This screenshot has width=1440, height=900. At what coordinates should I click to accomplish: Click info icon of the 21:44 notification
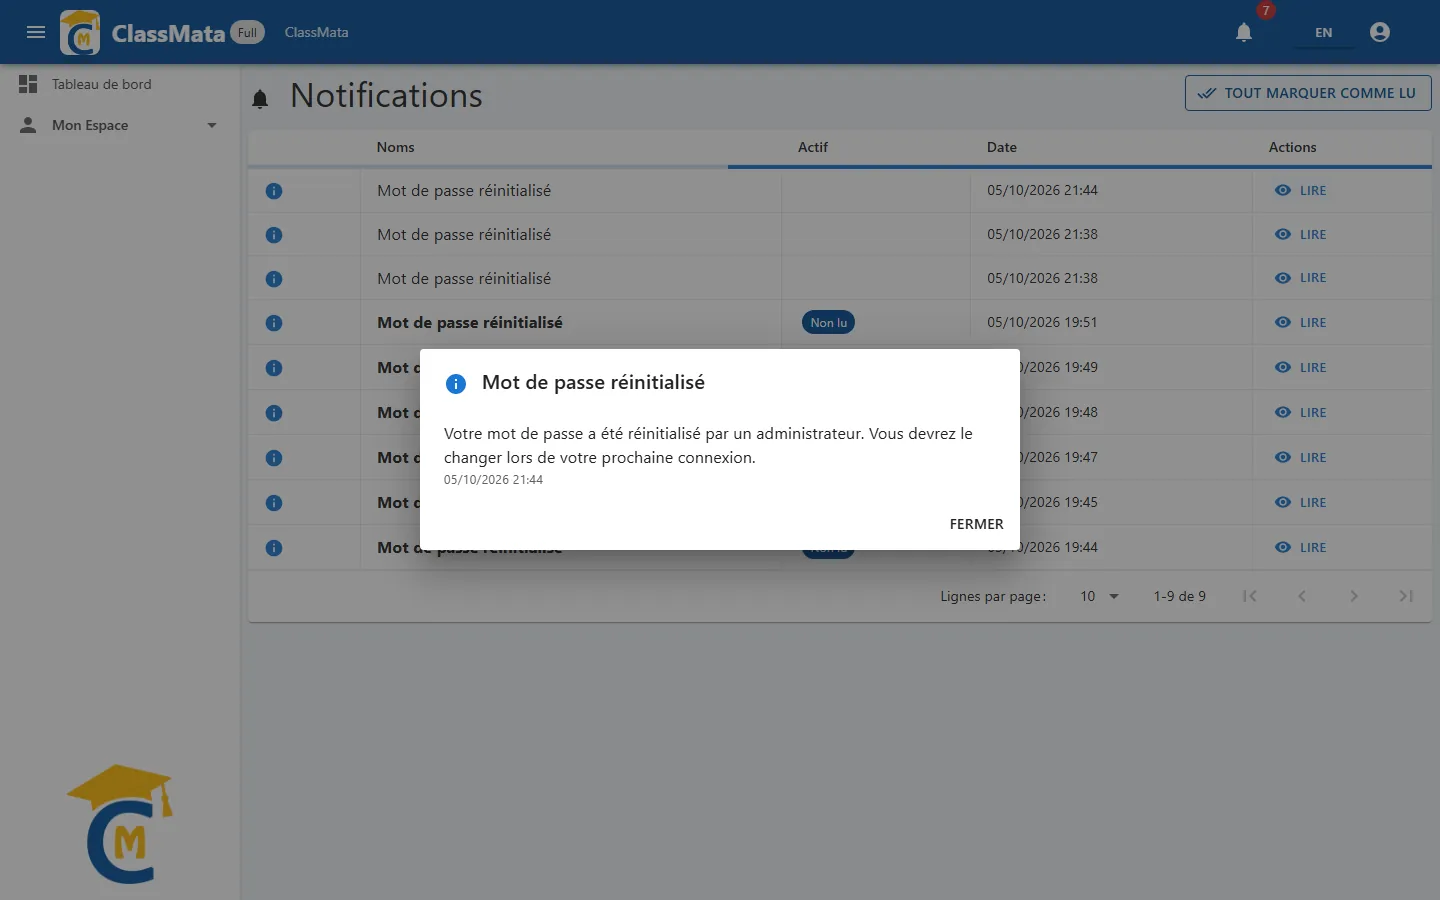pyautogui.click(x=274, y=190)
